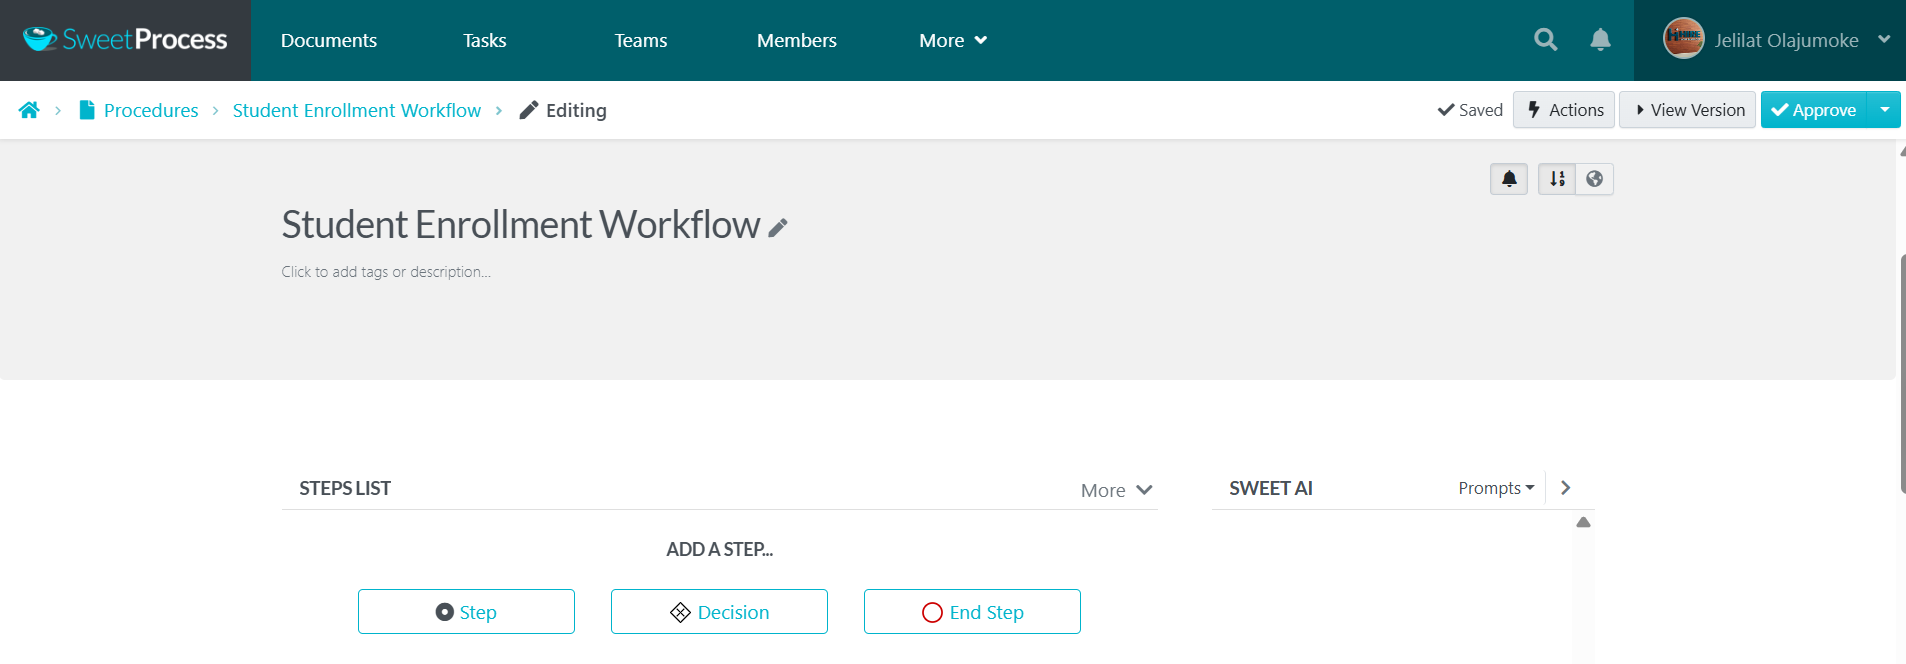Screen dimensions: 1906x664
Task: Click to add tags or description
Action: click(x=386, y=272)
